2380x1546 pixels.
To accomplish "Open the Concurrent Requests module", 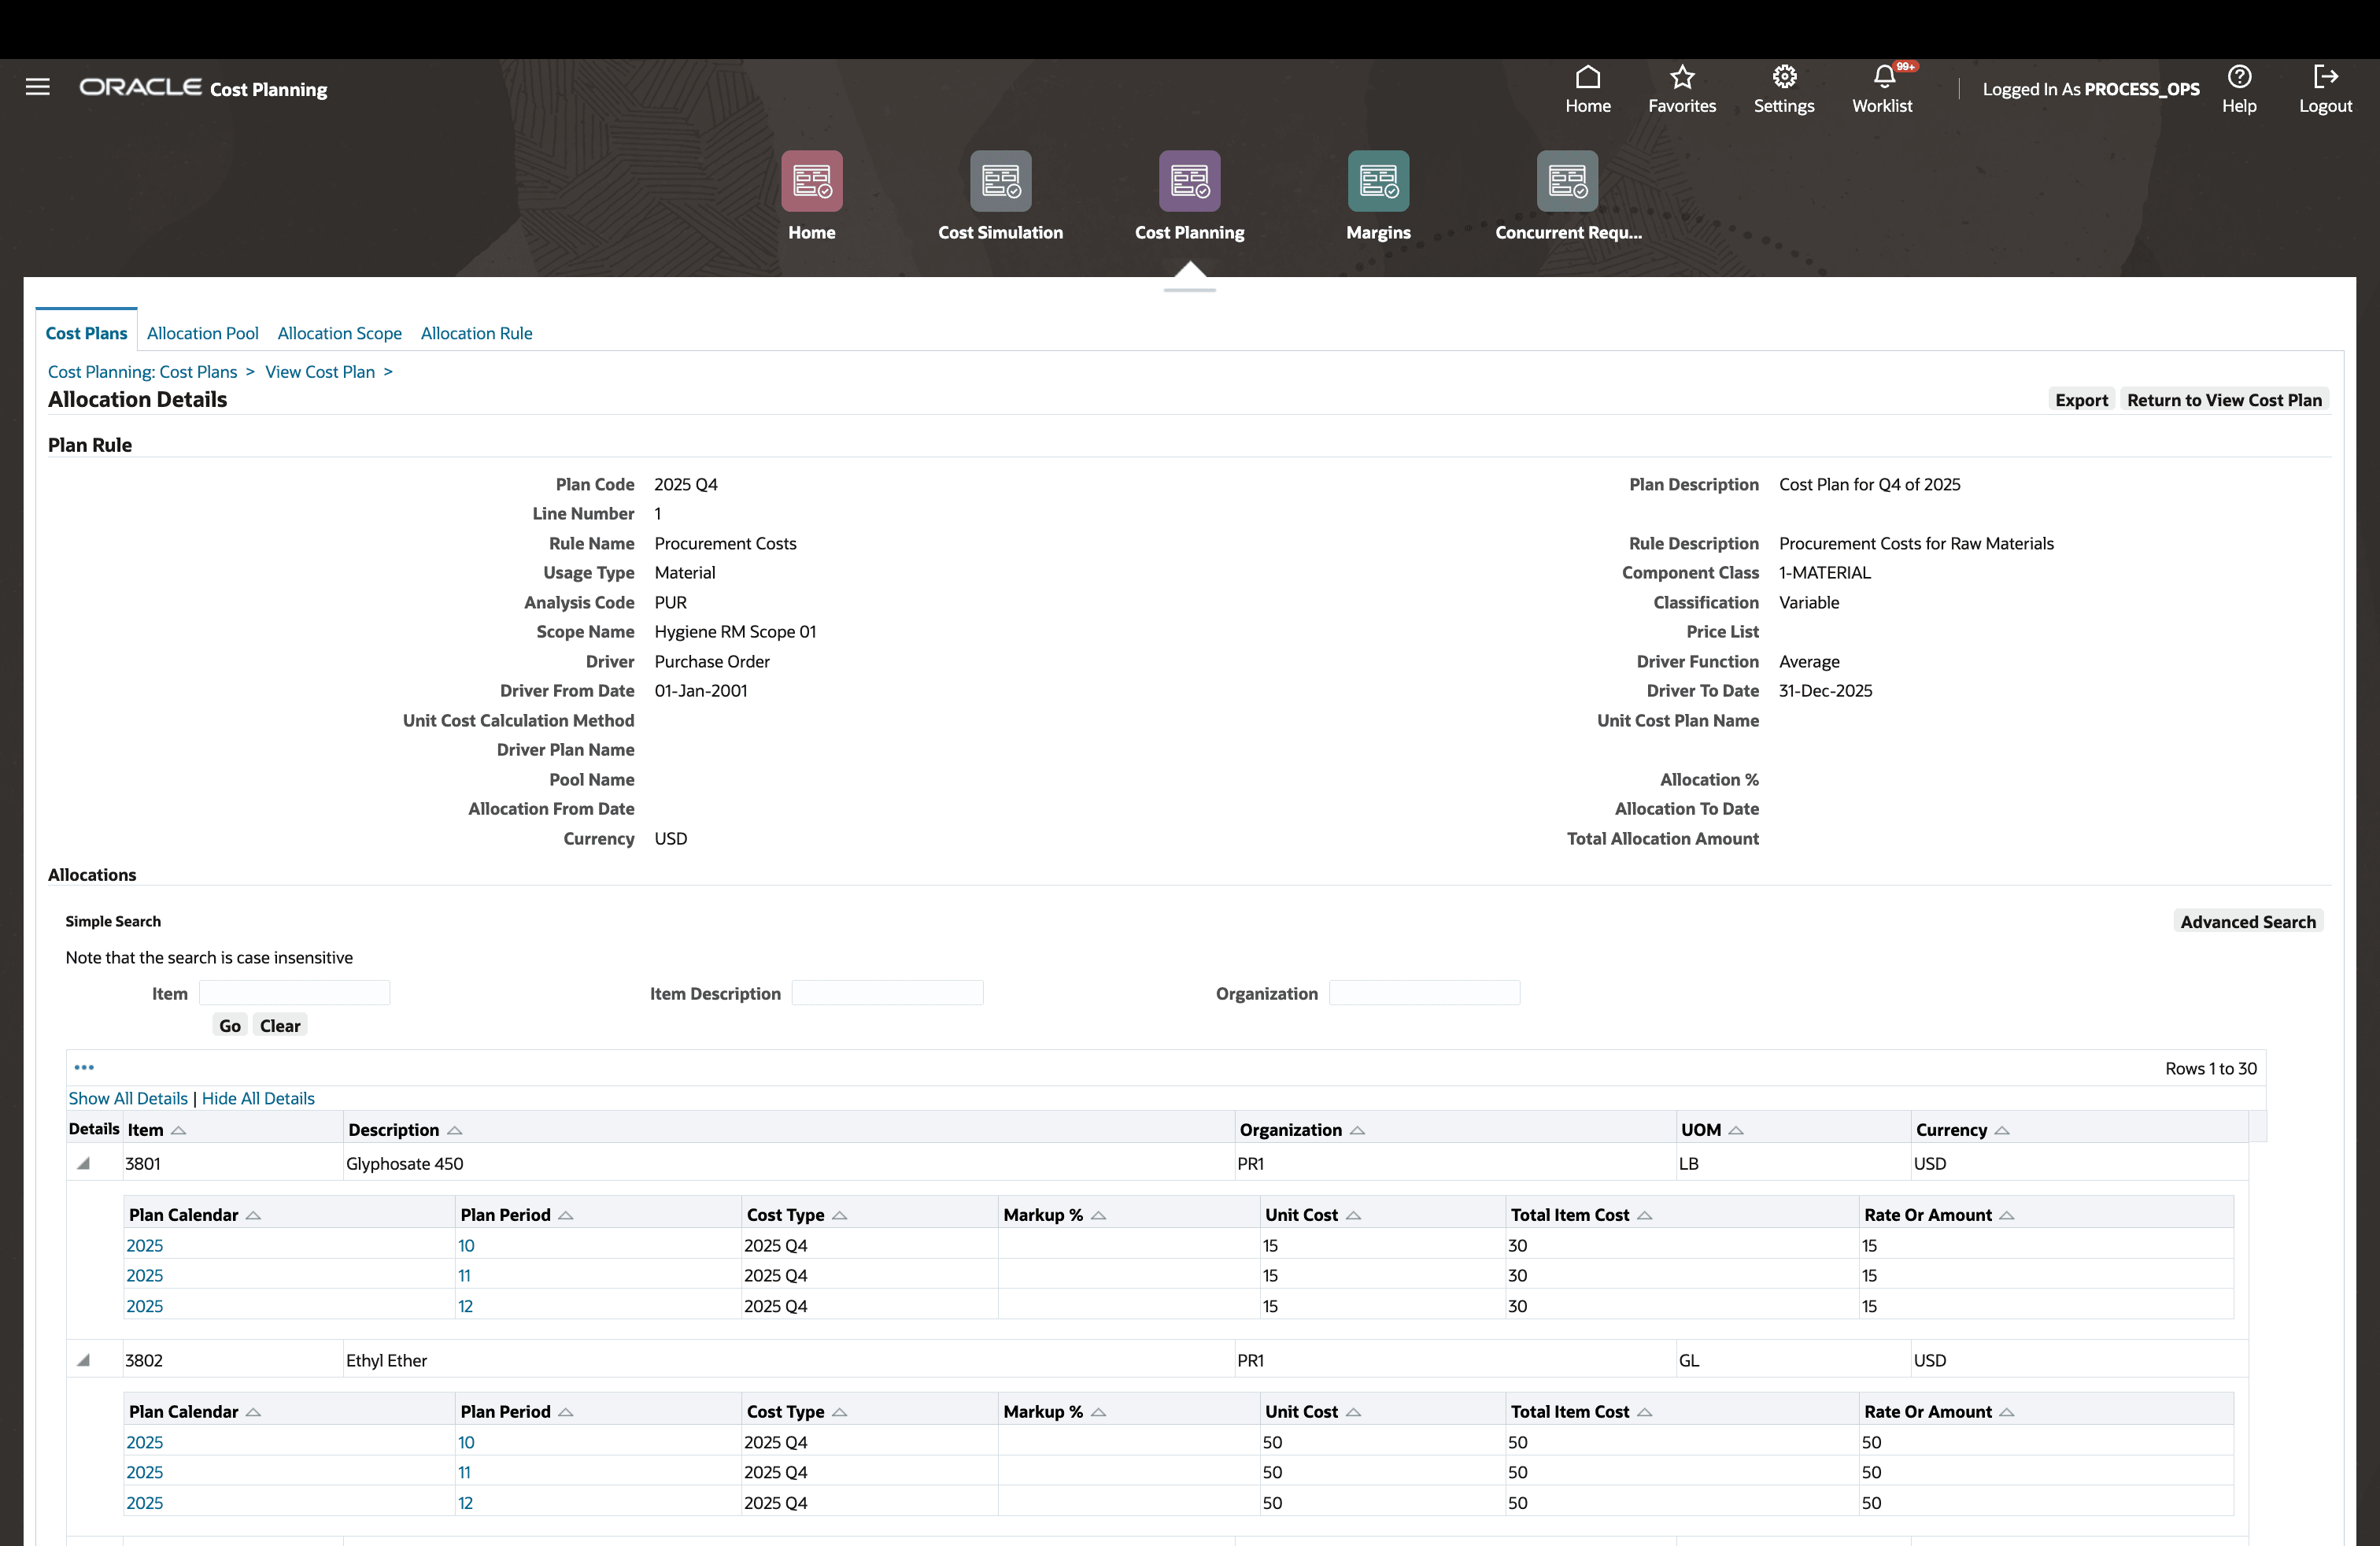I will (x=1567, y=182).
